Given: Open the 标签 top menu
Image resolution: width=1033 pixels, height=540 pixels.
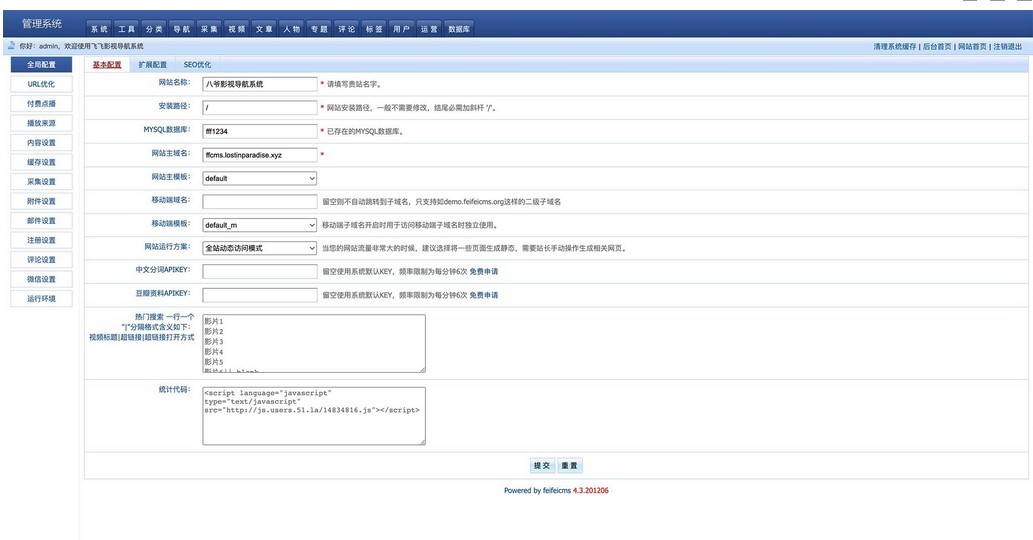Looking at the screenshot, I should pos(374,28).
